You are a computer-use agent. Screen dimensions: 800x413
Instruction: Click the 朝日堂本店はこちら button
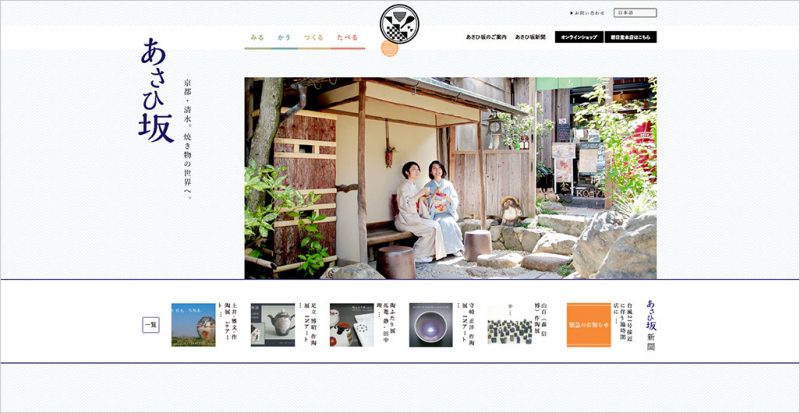click(630, 37)
